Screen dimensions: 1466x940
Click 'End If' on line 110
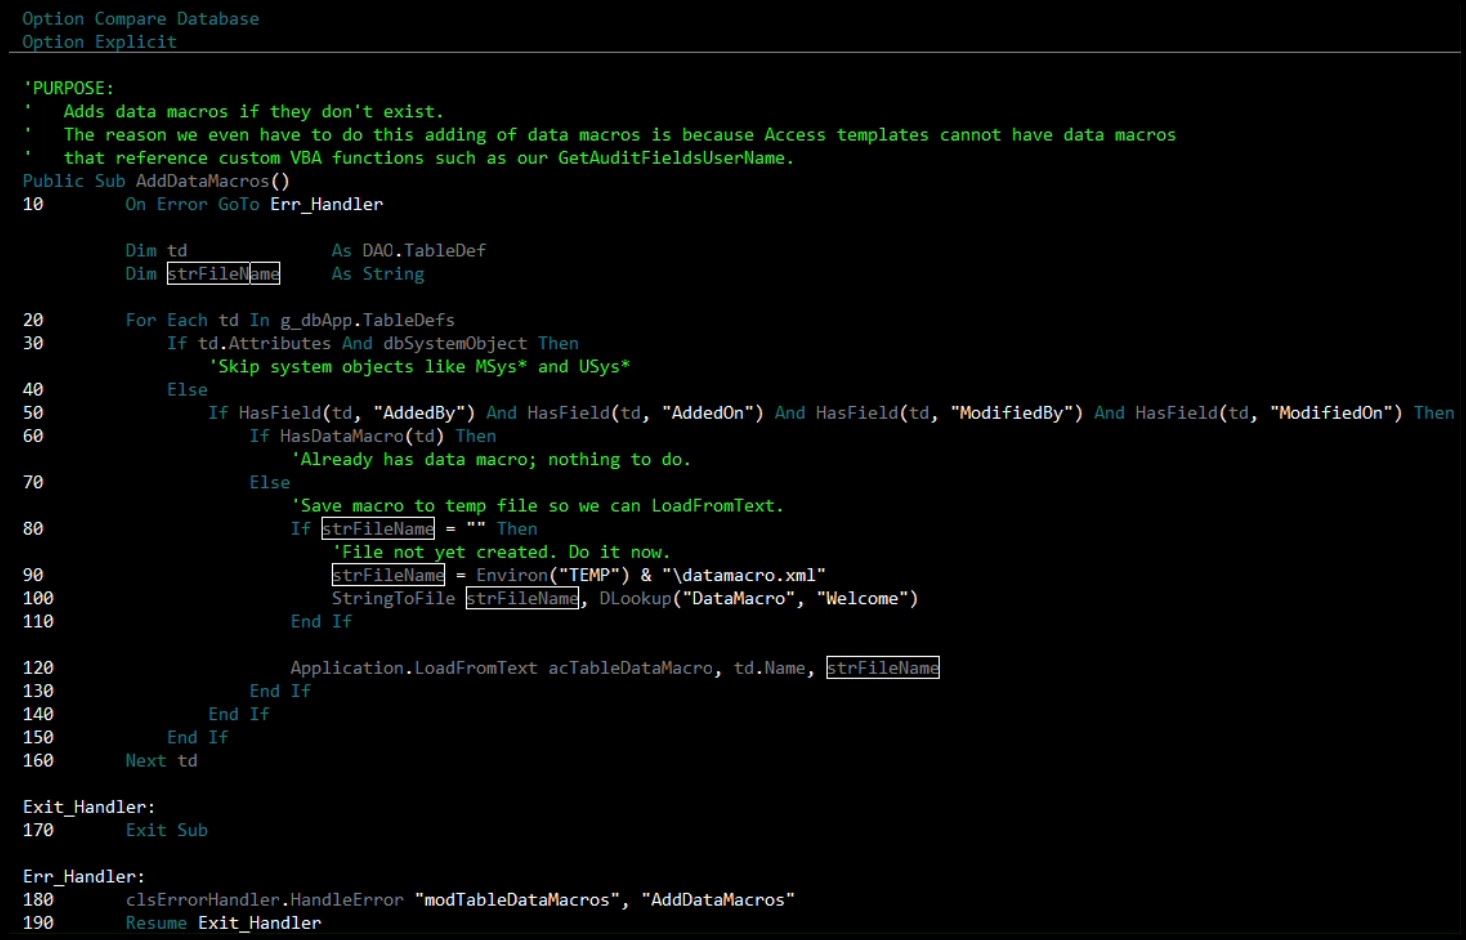click(321, 622)
